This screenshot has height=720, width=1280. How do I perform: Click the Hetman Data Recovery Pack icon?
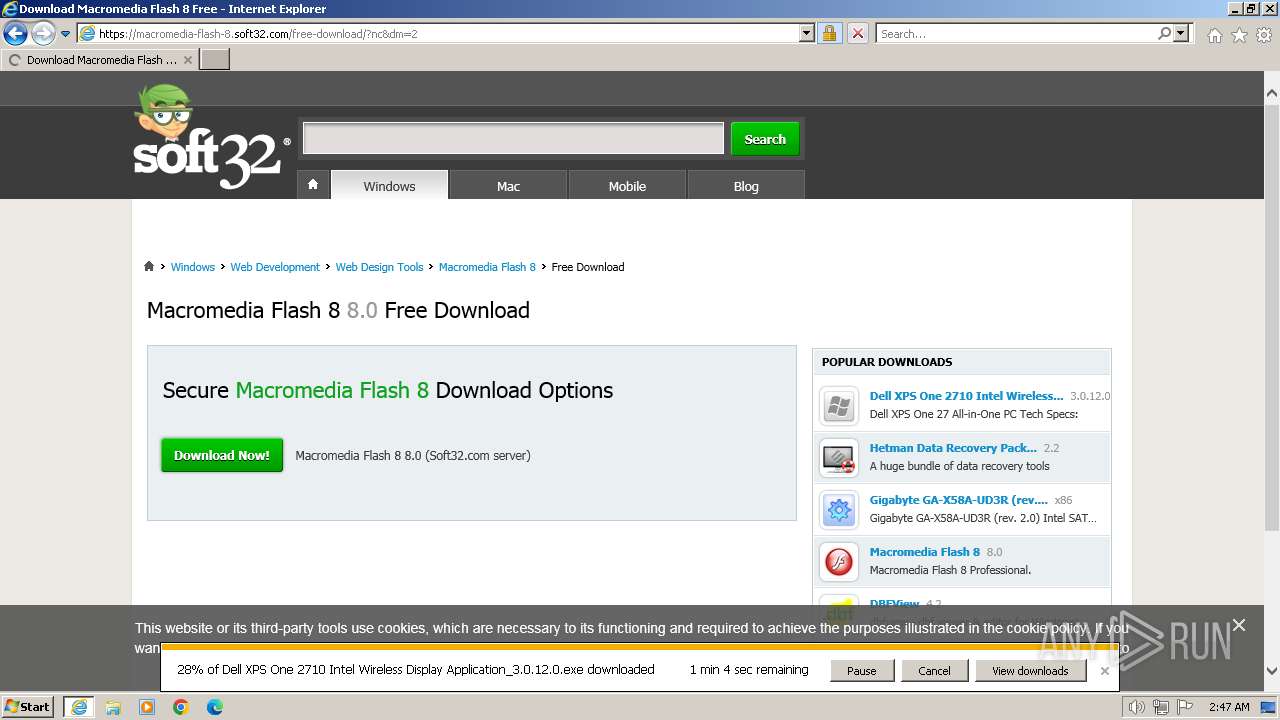pos(839,458)
